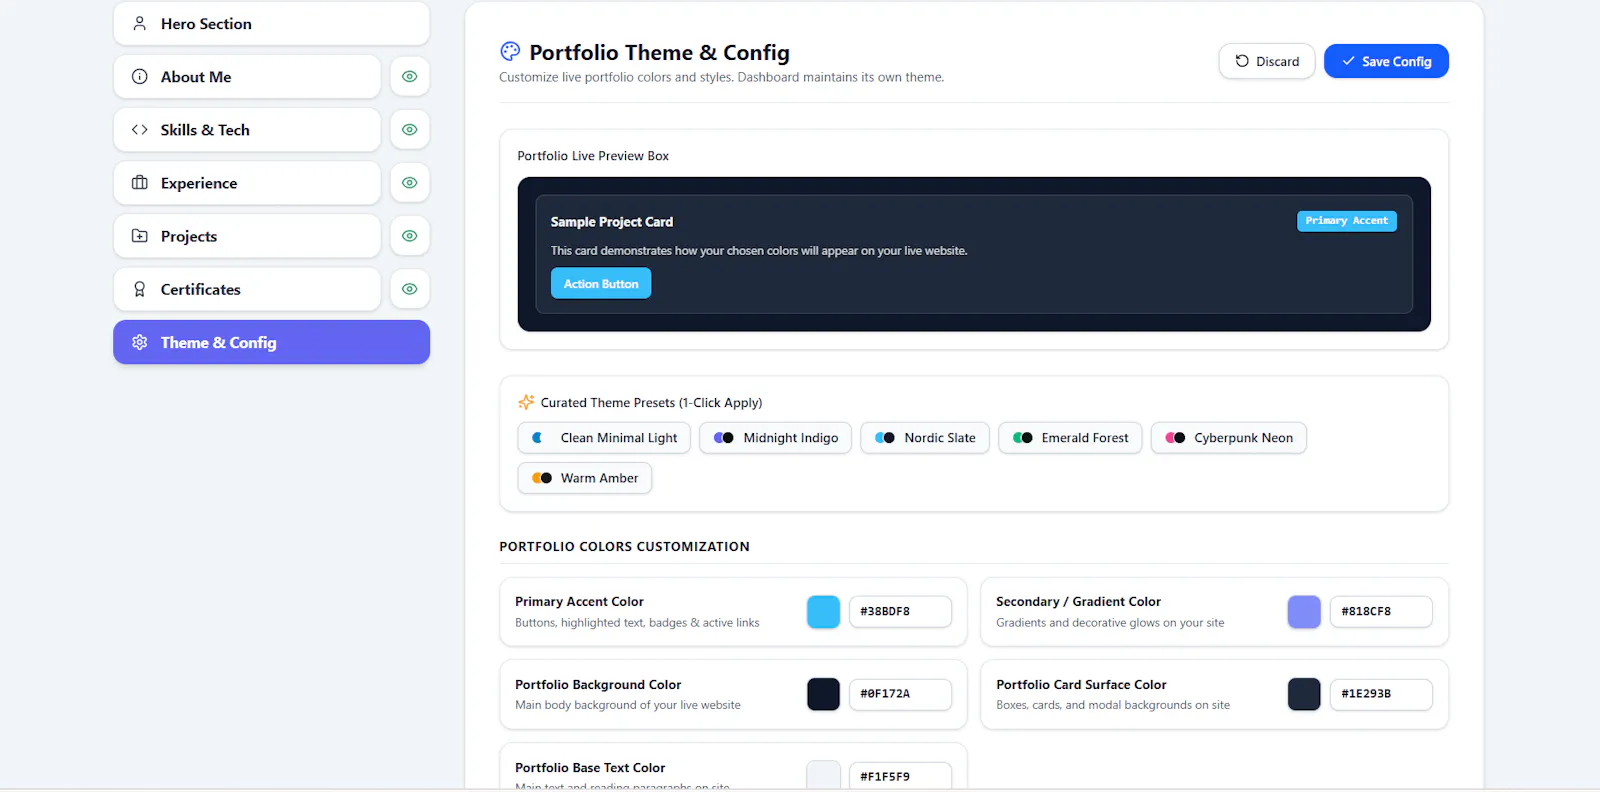Apply the Emerald Forest preset
The height and width of the screenshot is (792, 1600).
pyautogui.click(x=1070, y=437)
